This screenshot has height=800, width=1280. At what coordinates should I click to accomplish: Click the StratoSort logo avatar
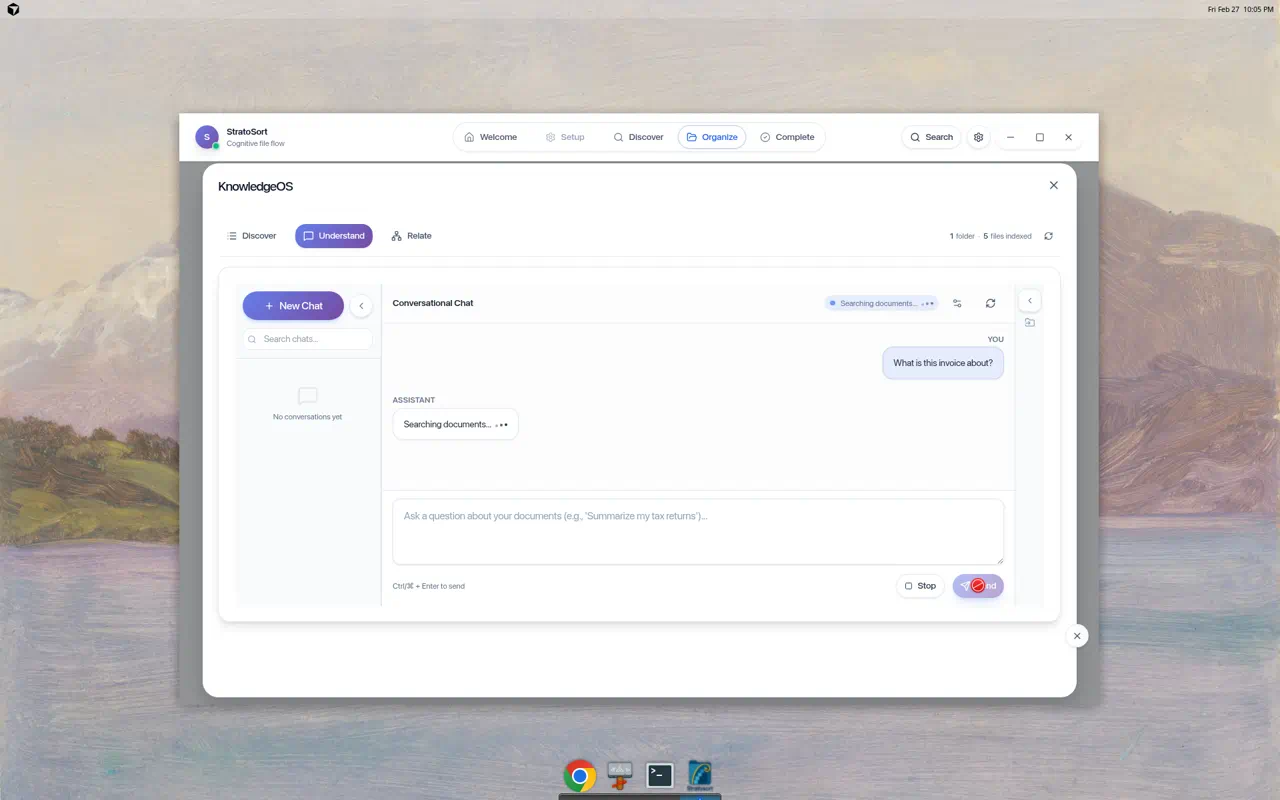coord(207,136)
